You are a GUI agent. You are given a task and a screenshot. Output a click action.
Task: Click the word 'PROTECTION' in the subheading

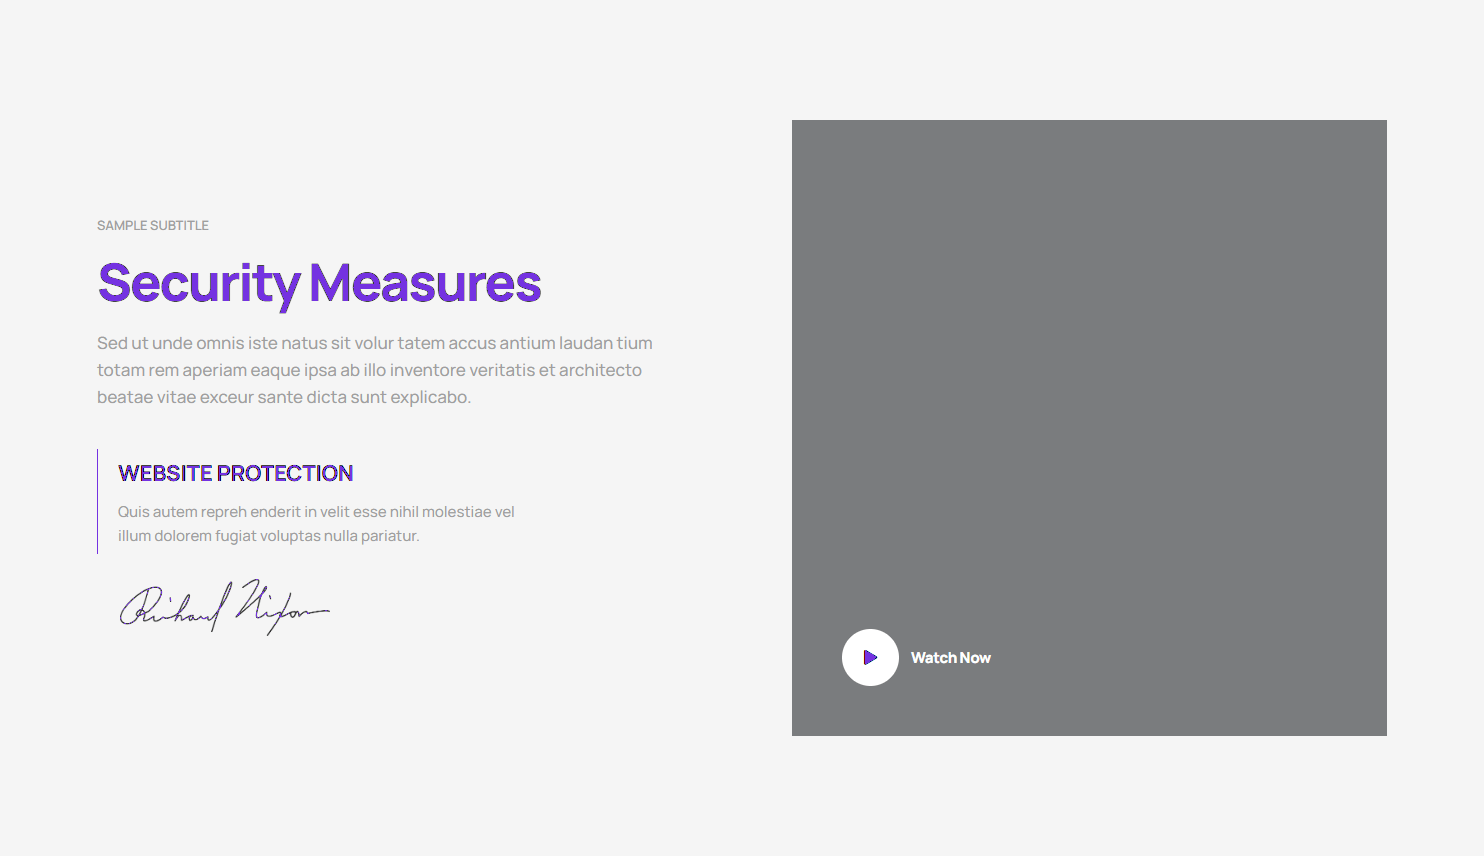click(285, 473)
